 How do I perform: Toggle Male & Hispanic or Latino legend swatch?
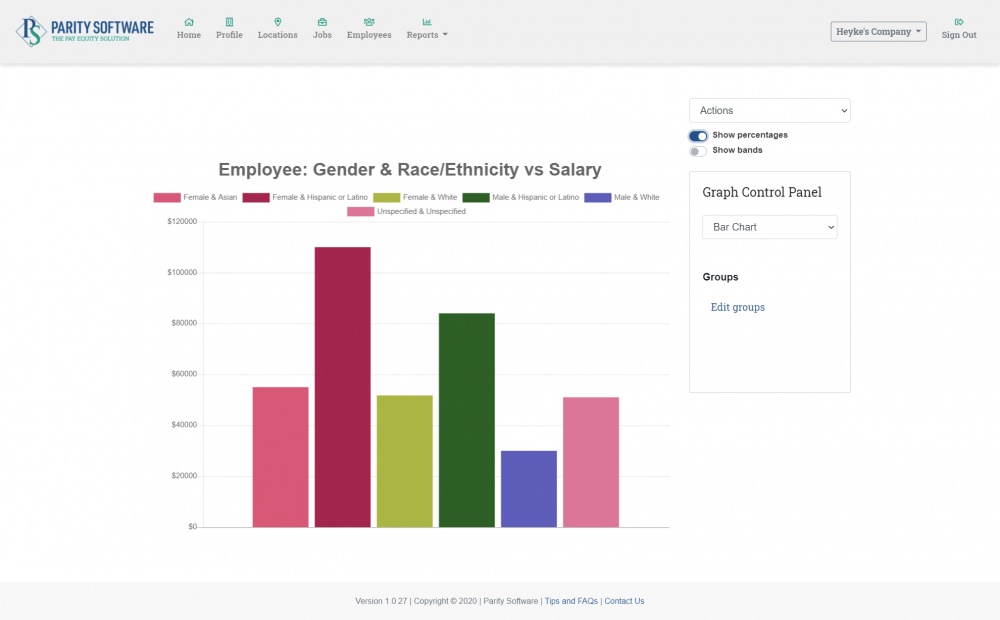click(476, 198)
